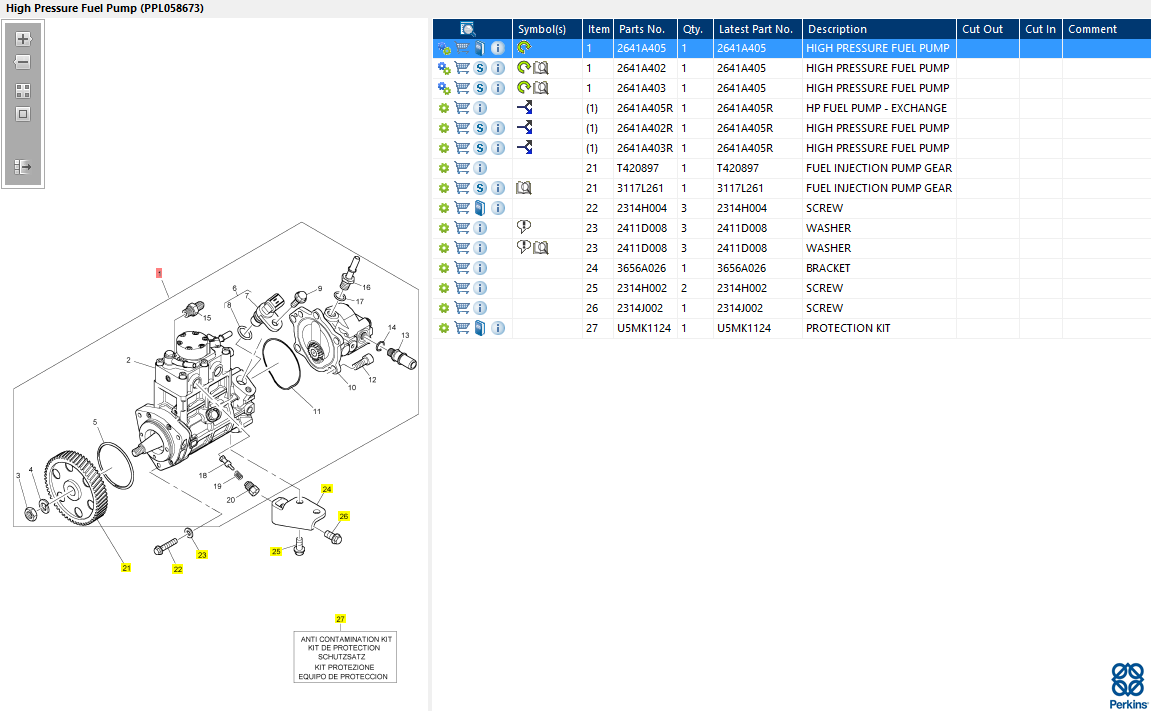Add part 2641A402 to cart
The width and height of the screenshot is (1151, 711).
pos(462,68)
